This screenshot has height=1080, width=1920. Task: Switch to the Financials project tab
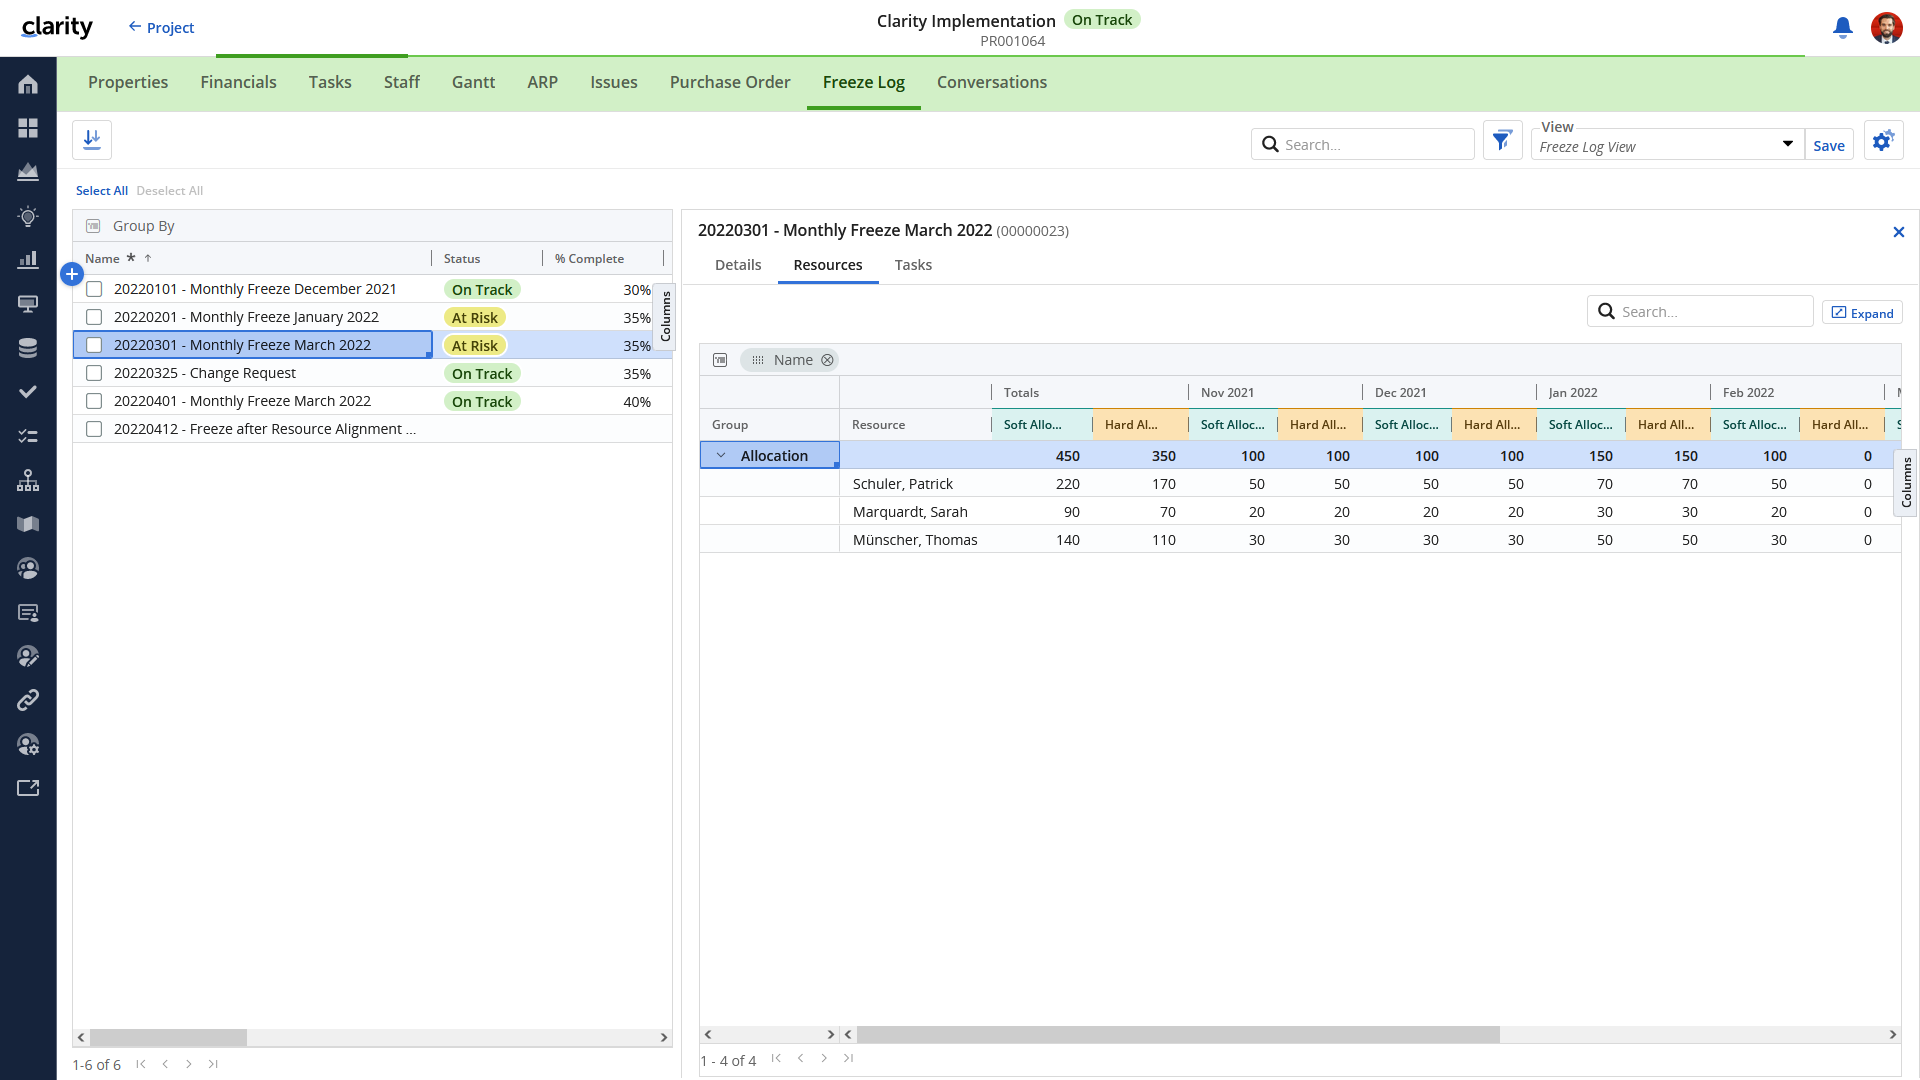coord(237,82)
